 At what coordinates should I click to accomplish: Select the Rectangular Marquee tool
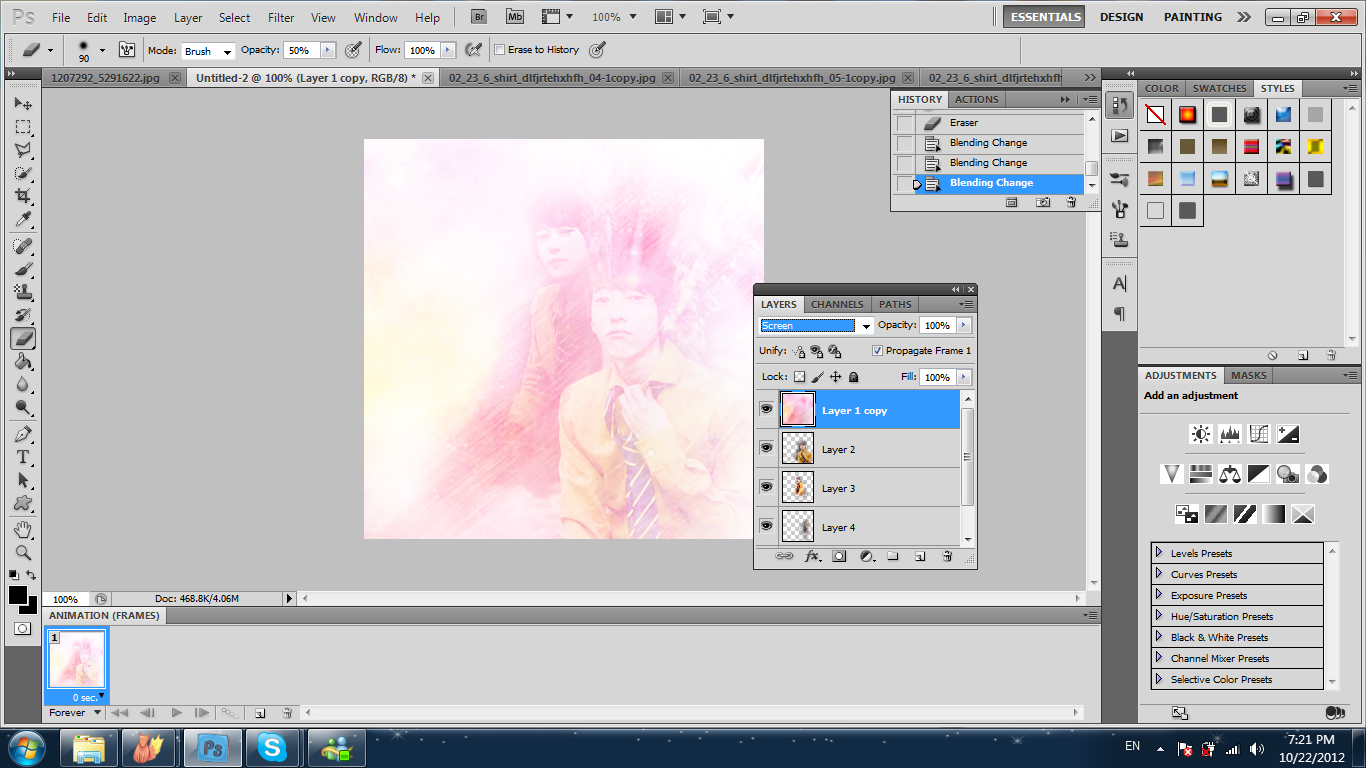pos(23,127)
